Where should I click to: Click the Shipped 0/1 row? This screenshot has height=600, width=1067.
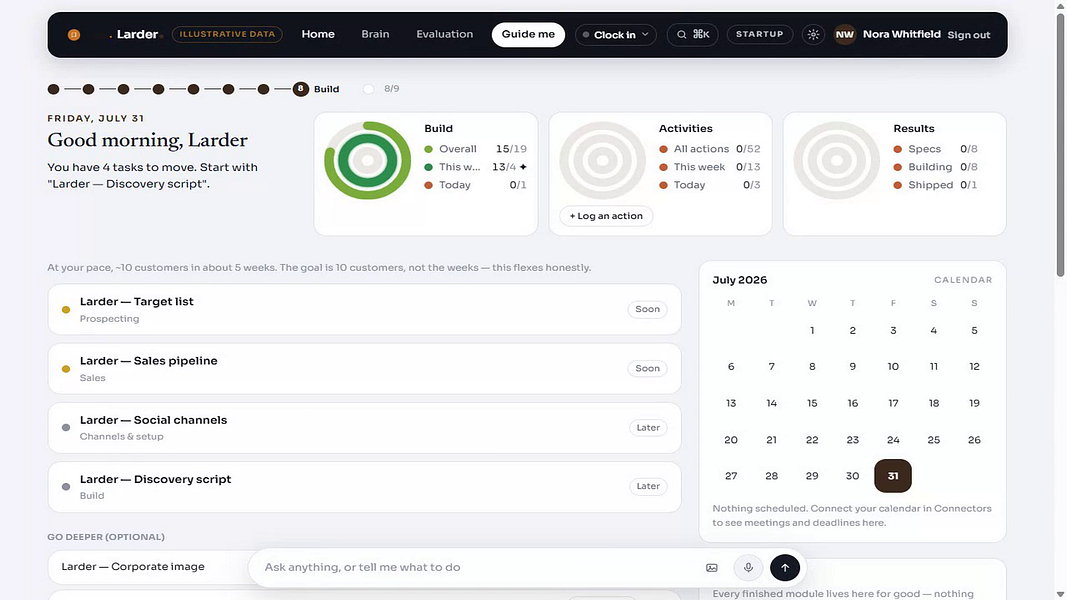(x=936, y=185)
